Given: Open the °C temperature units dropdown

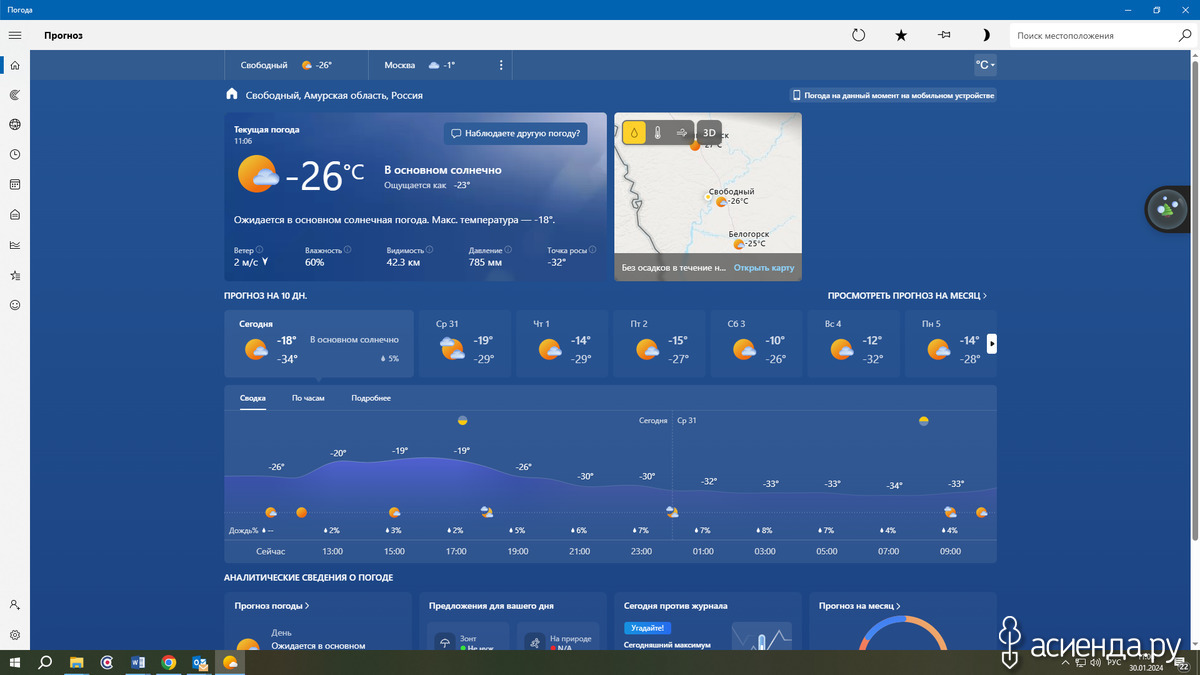Looking at the screenshot, I should click(985, 65).
